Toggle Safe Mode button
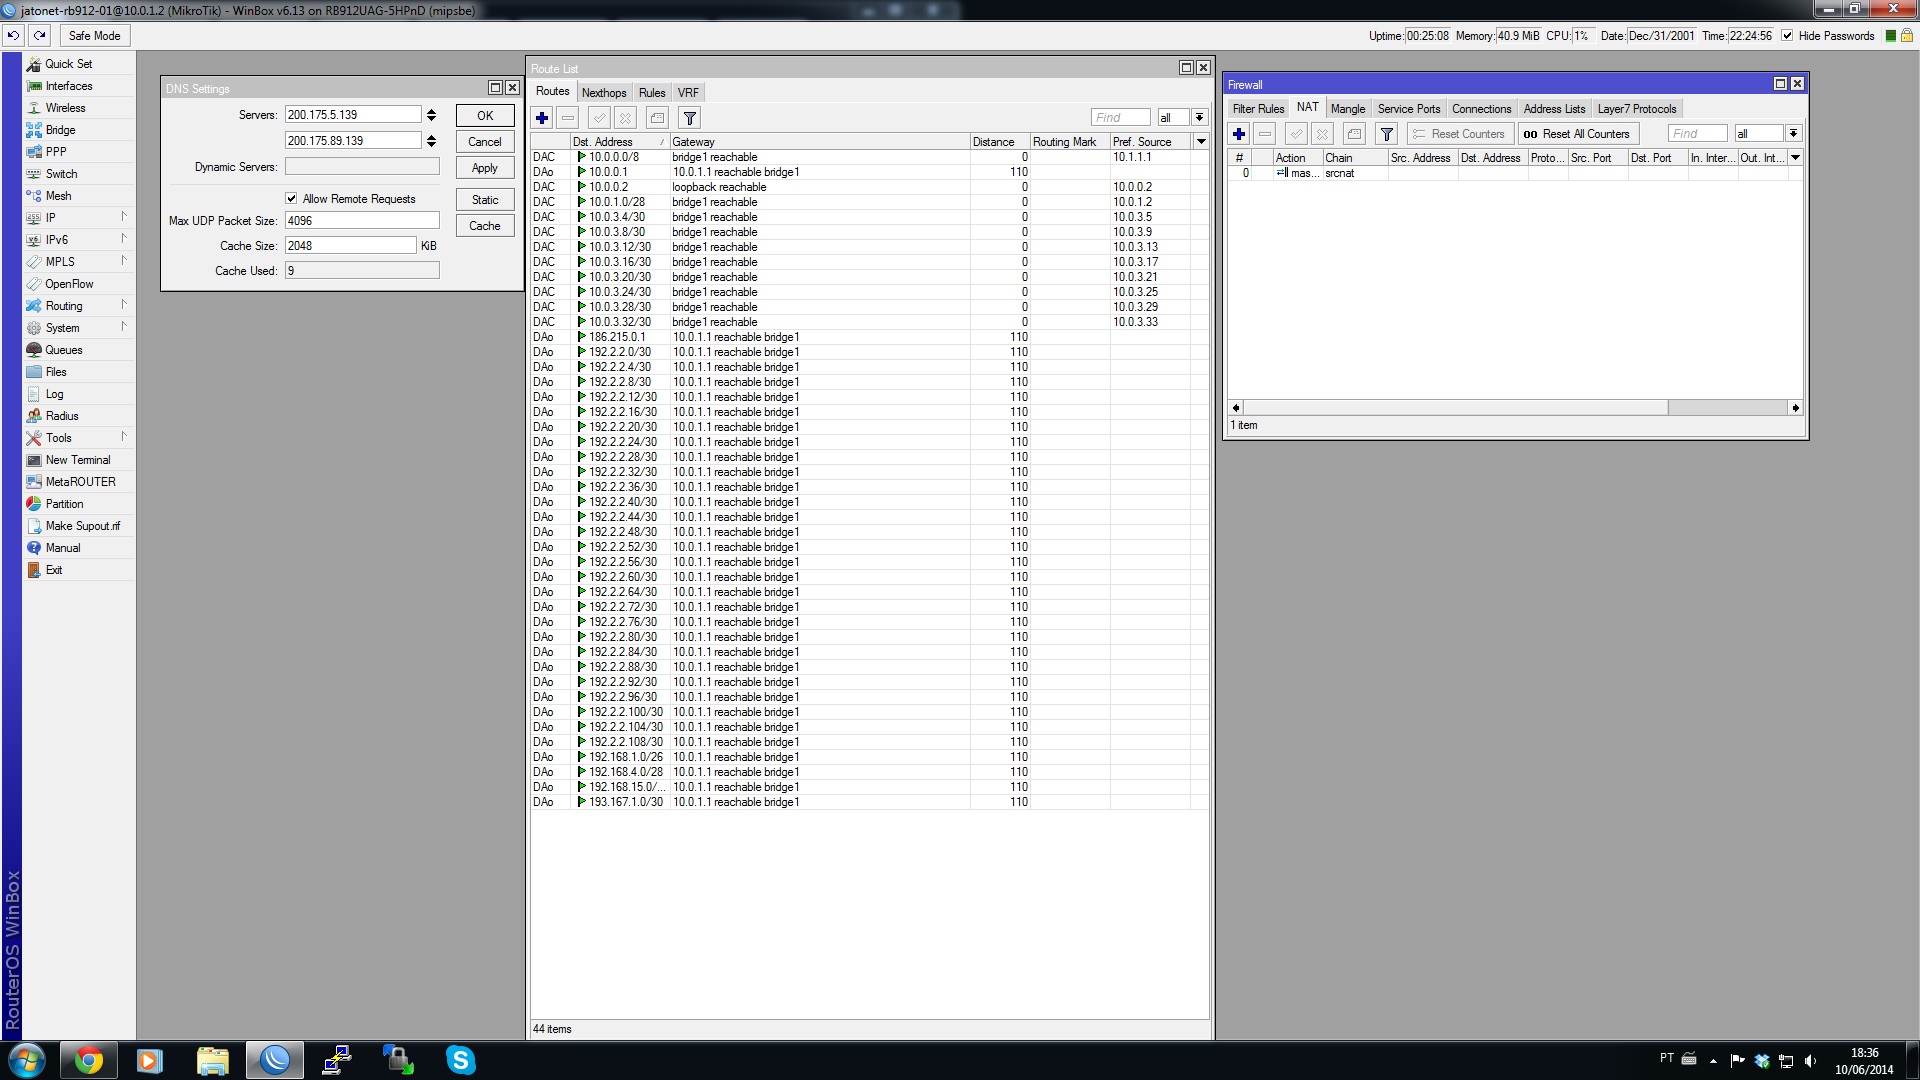The height and width of the screenshot is (1080, 1920). (x=94, y=36)
